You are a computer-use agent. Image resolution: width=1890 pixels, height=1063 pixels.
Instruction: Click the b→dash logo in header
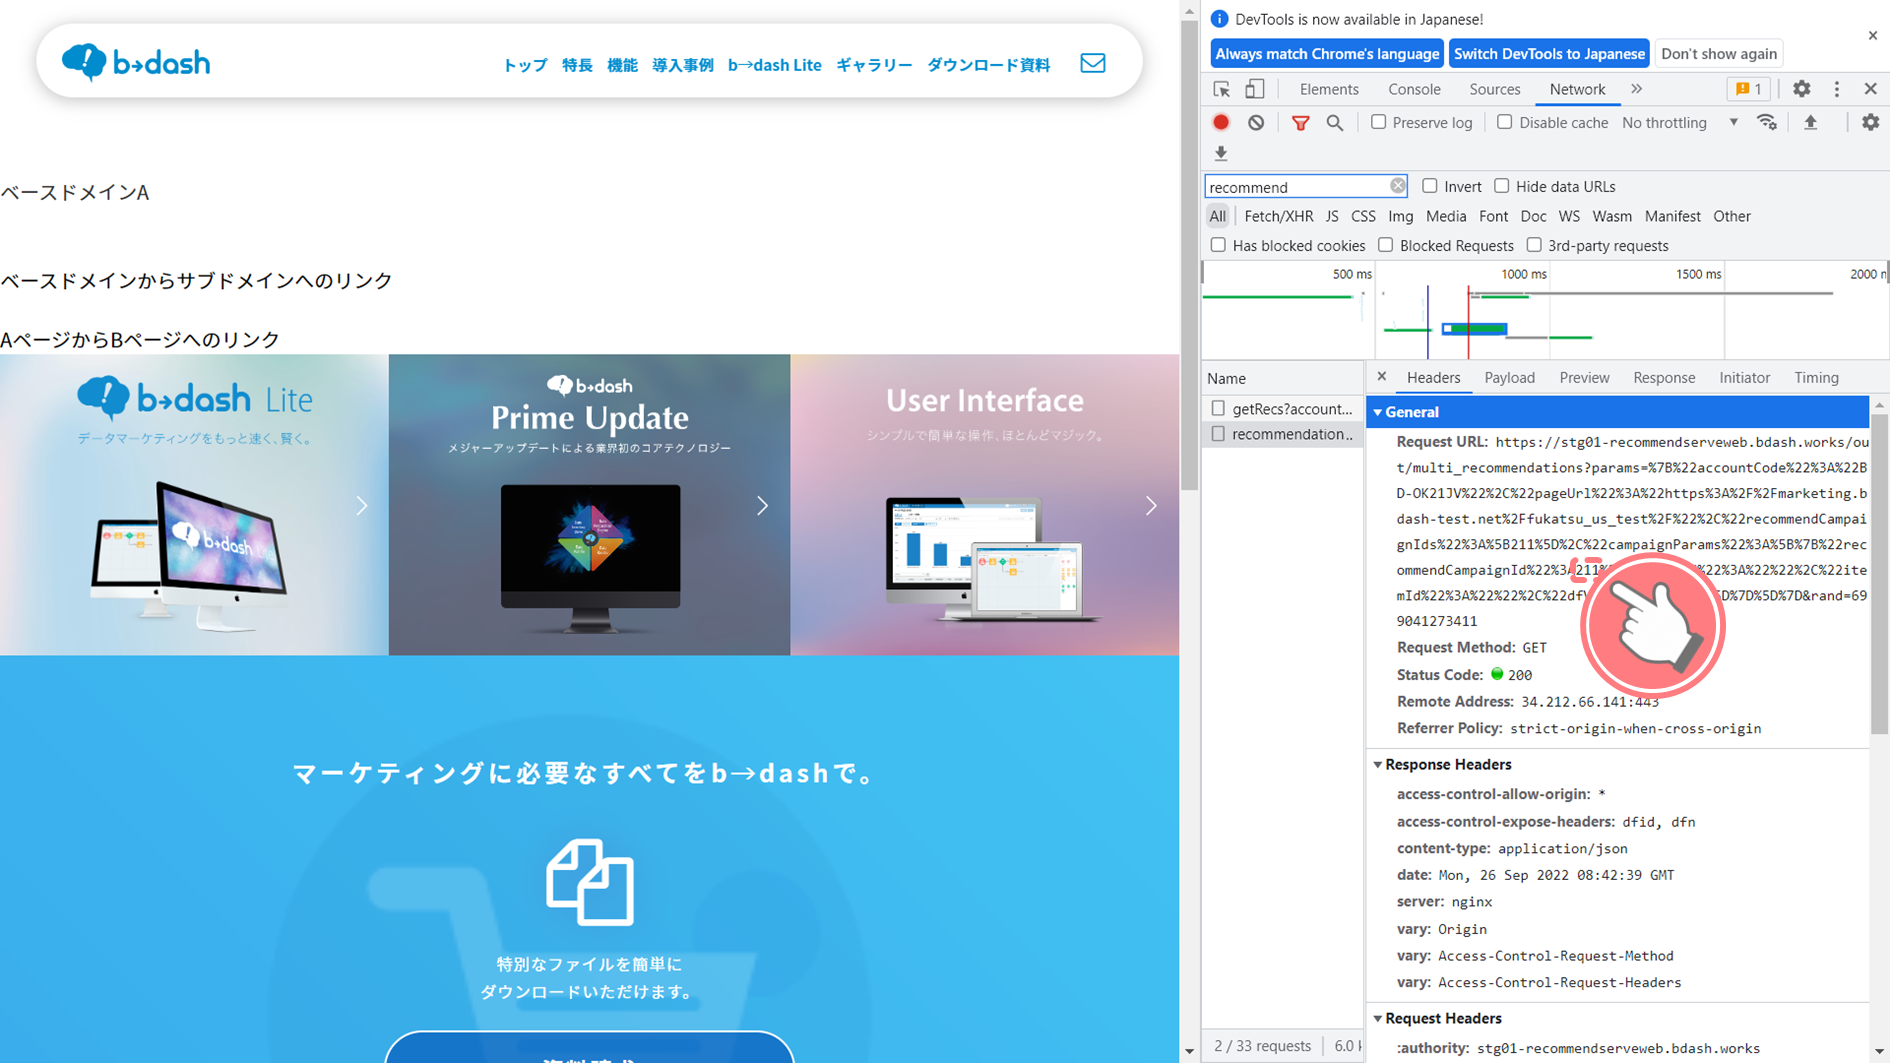click(136, 62)
